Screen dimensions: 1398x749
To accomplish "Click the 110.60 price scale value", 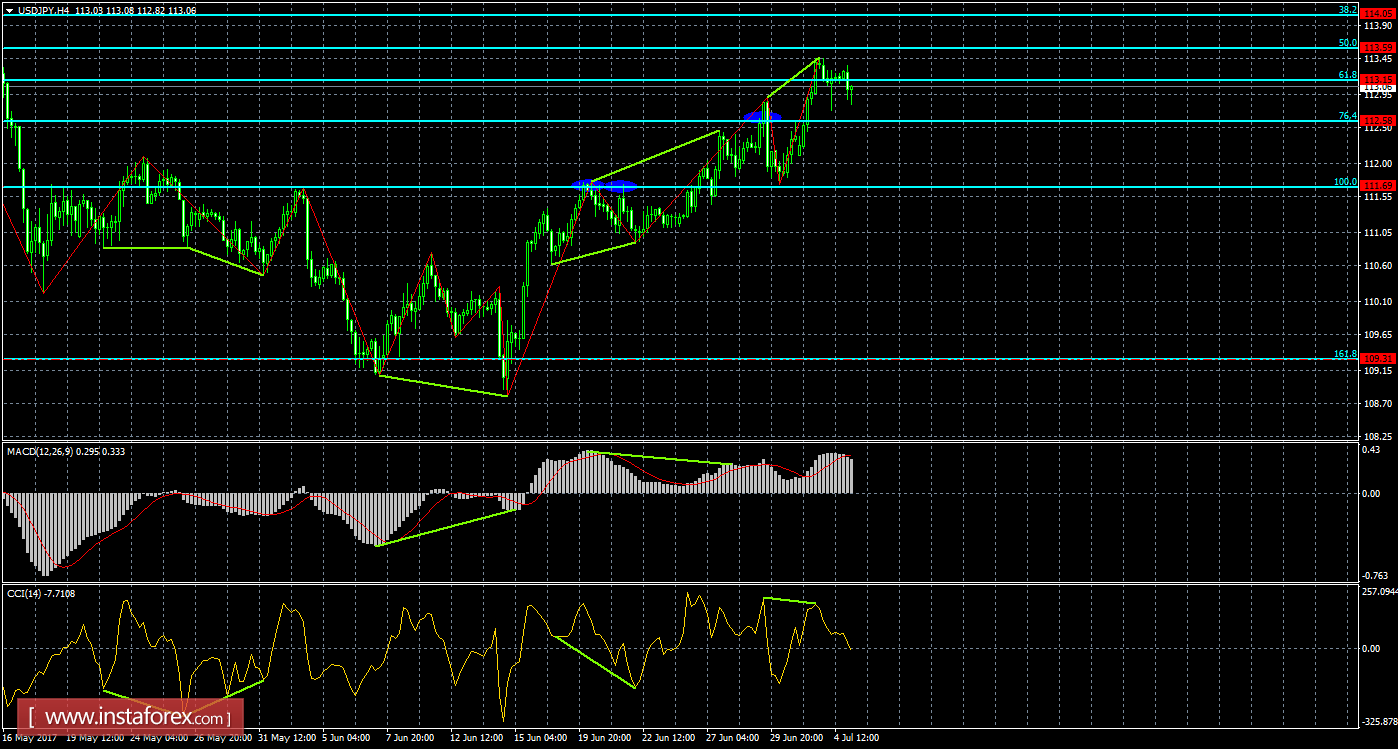I will click(1378, 266).
